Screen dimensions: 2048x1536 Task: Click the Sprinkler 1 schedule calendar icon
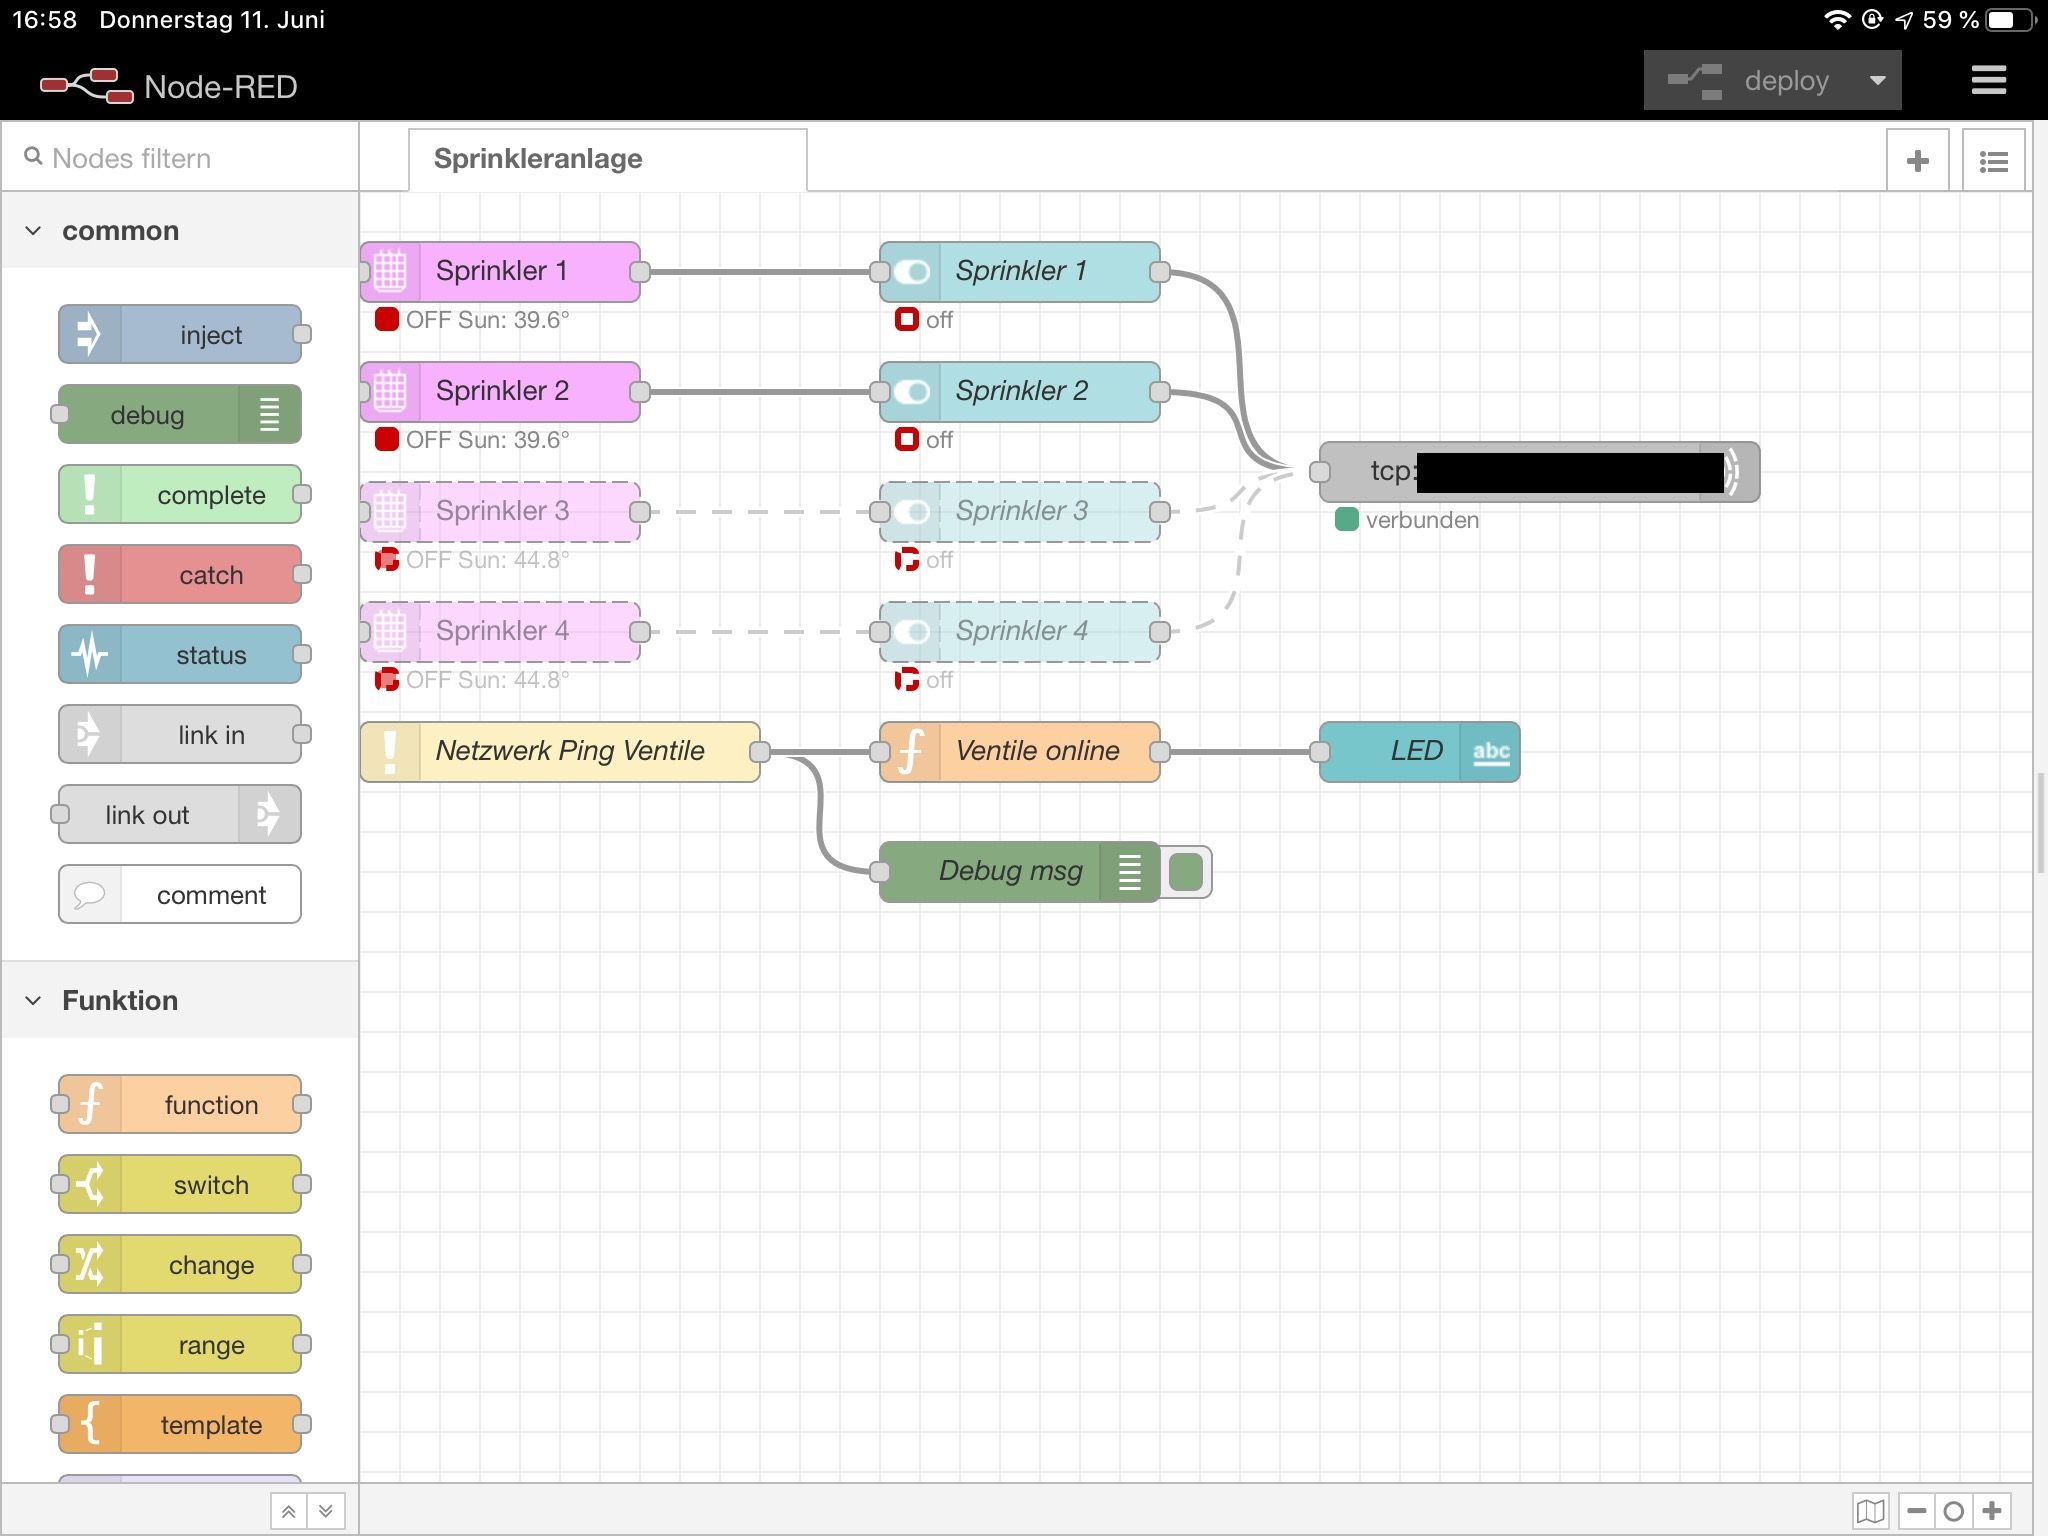pyautogui.click(x=390, y=271)
